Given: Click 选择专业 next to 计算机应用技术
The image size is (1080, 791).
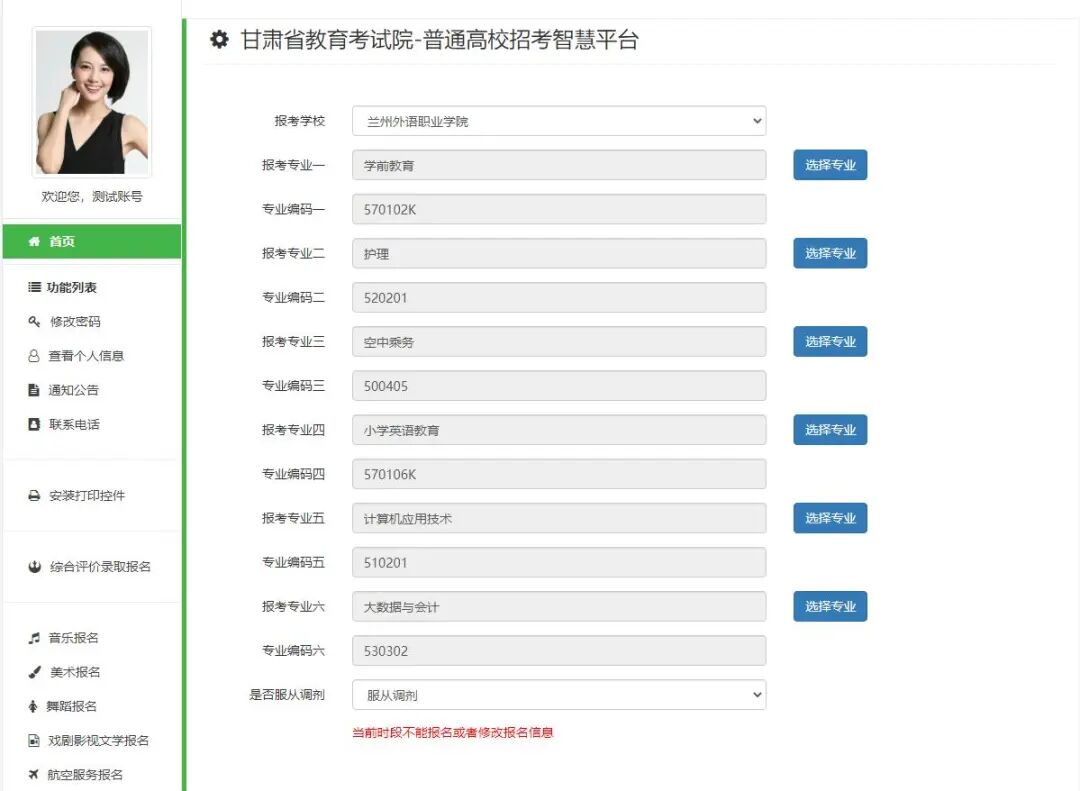Looking at the screenshot, I should click(830, 518).
